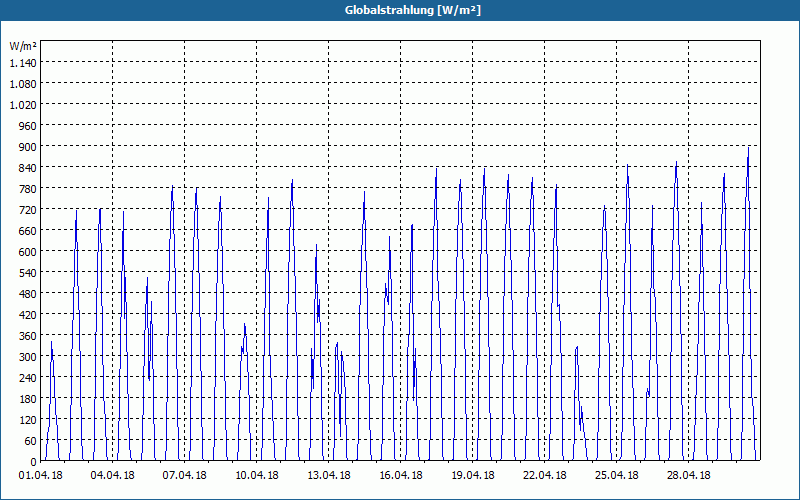The width and height of the screenshot is (800, 500).
Task: Click the 1.020 y-axis value
Action: (x=23, y=104)
